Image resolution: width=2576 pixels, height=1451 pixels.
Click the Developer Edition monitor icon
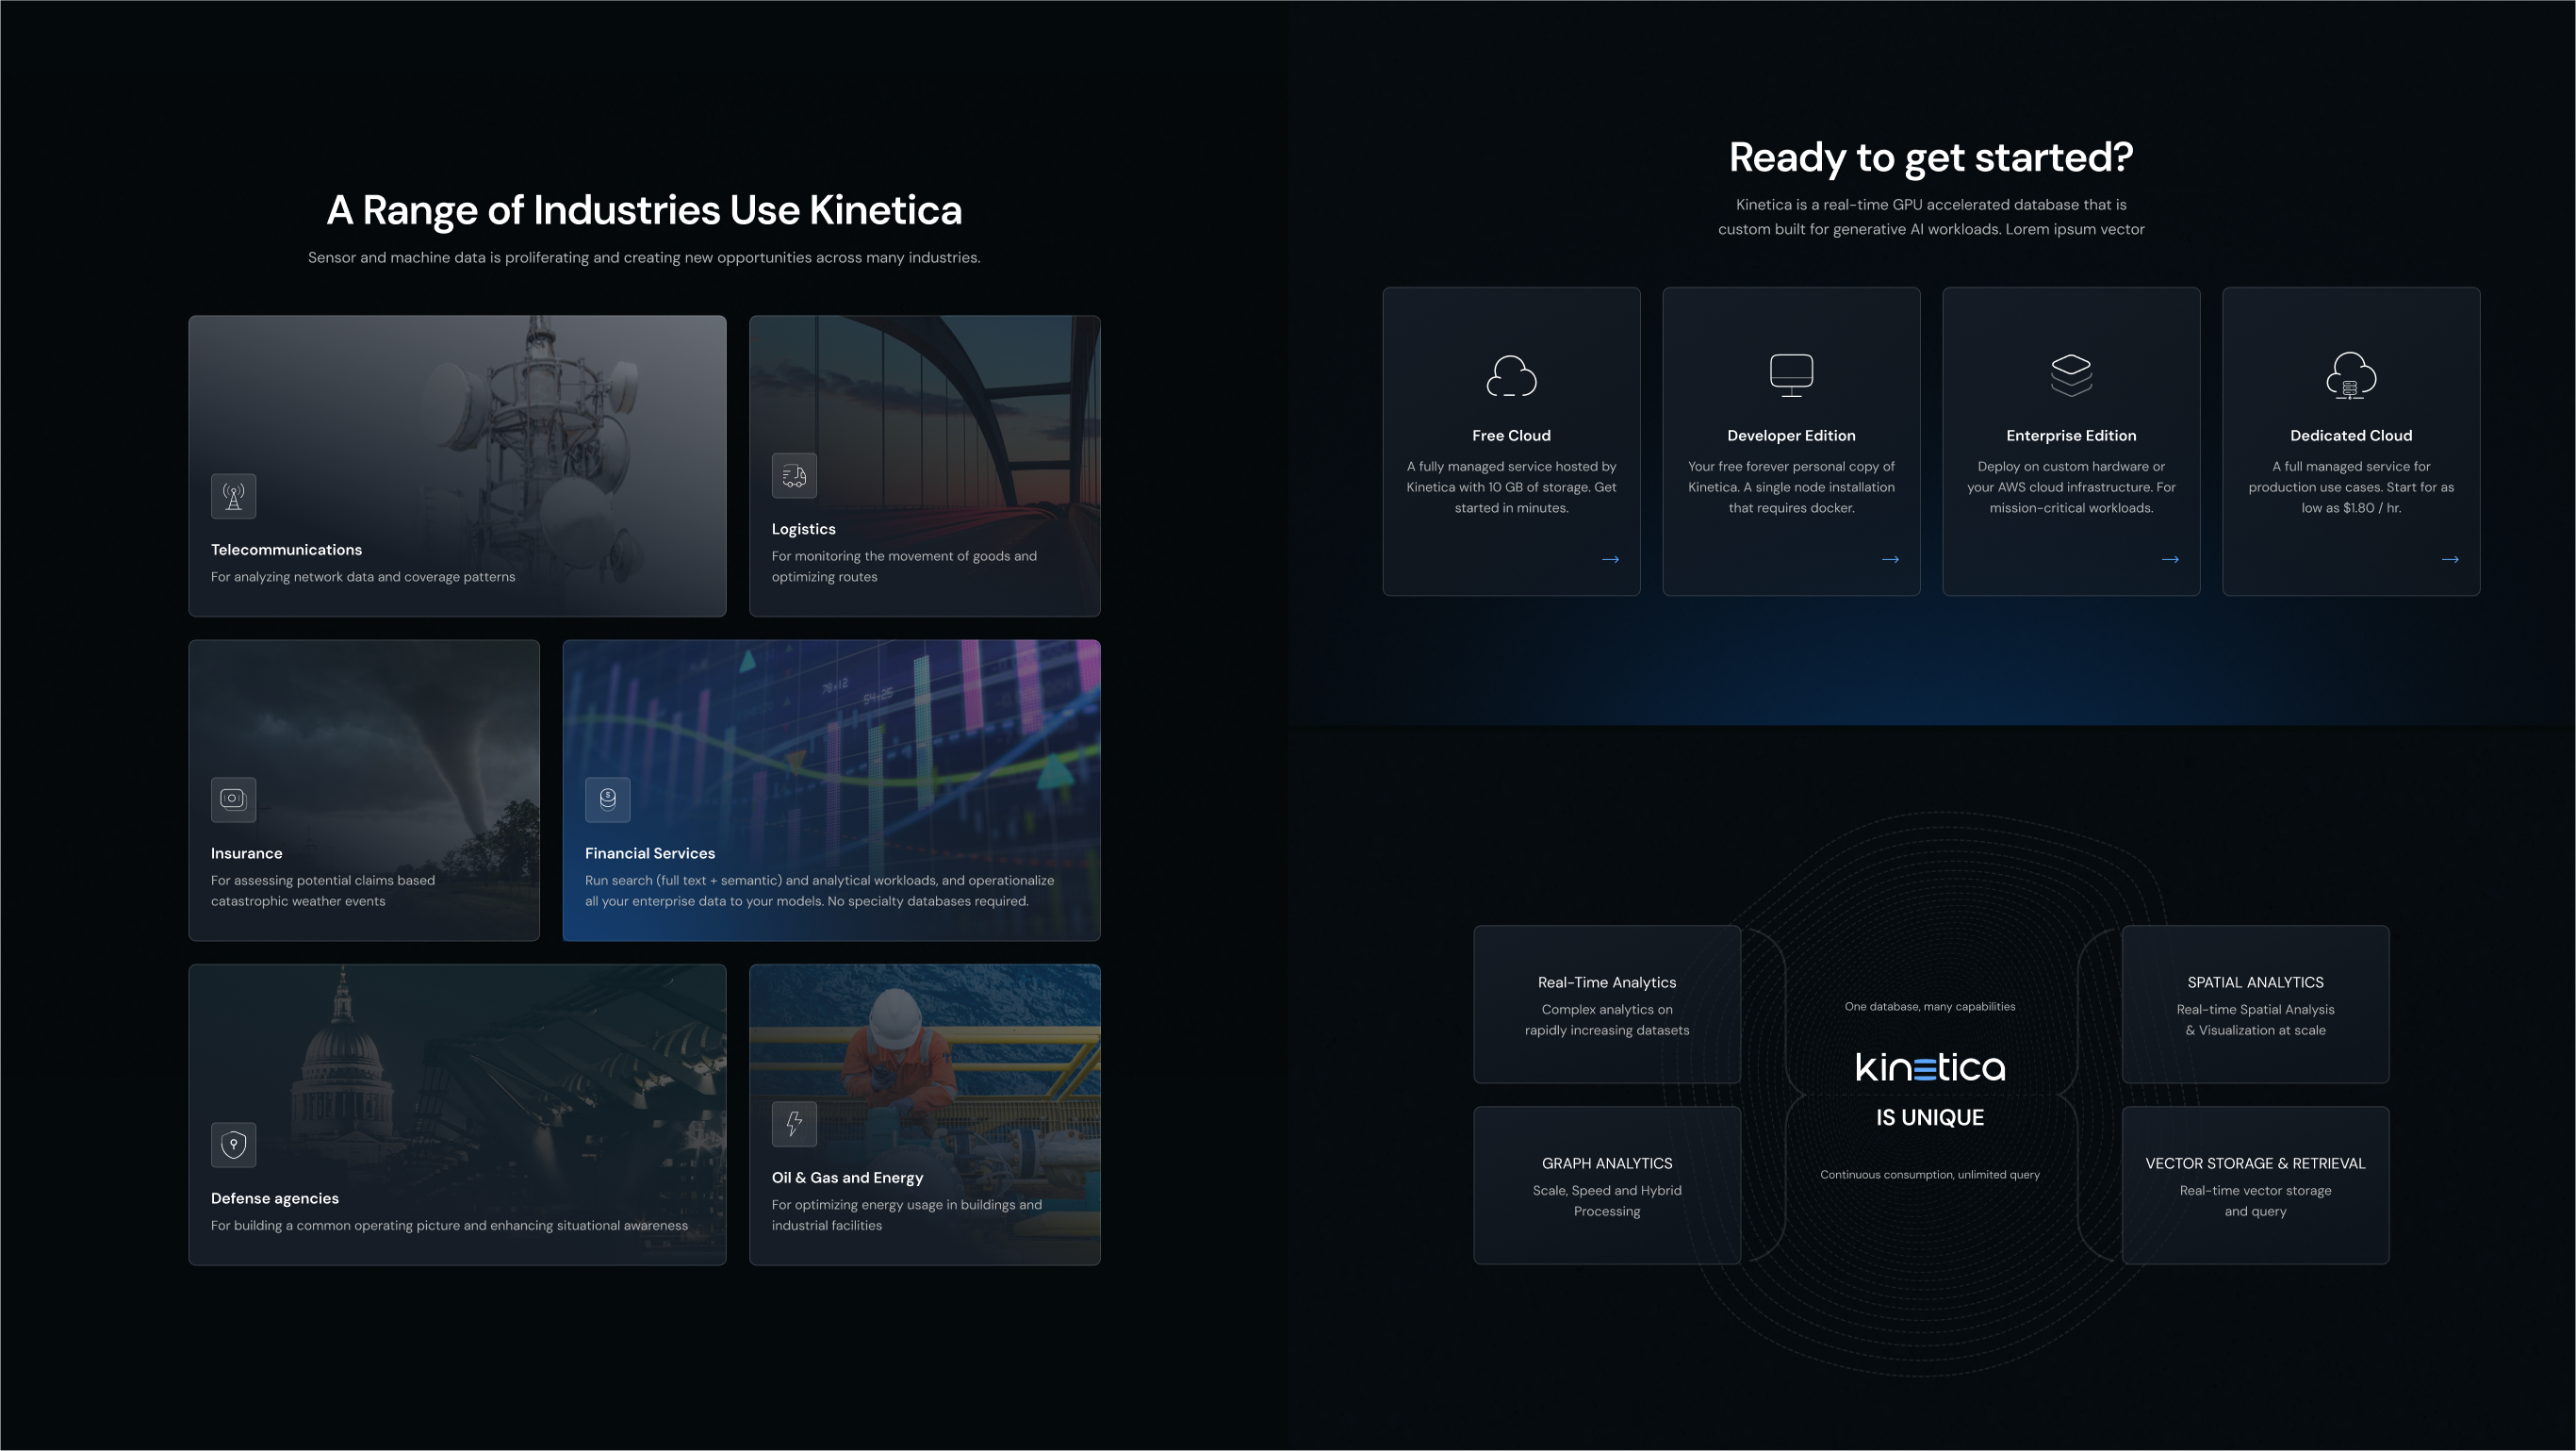1790,377
